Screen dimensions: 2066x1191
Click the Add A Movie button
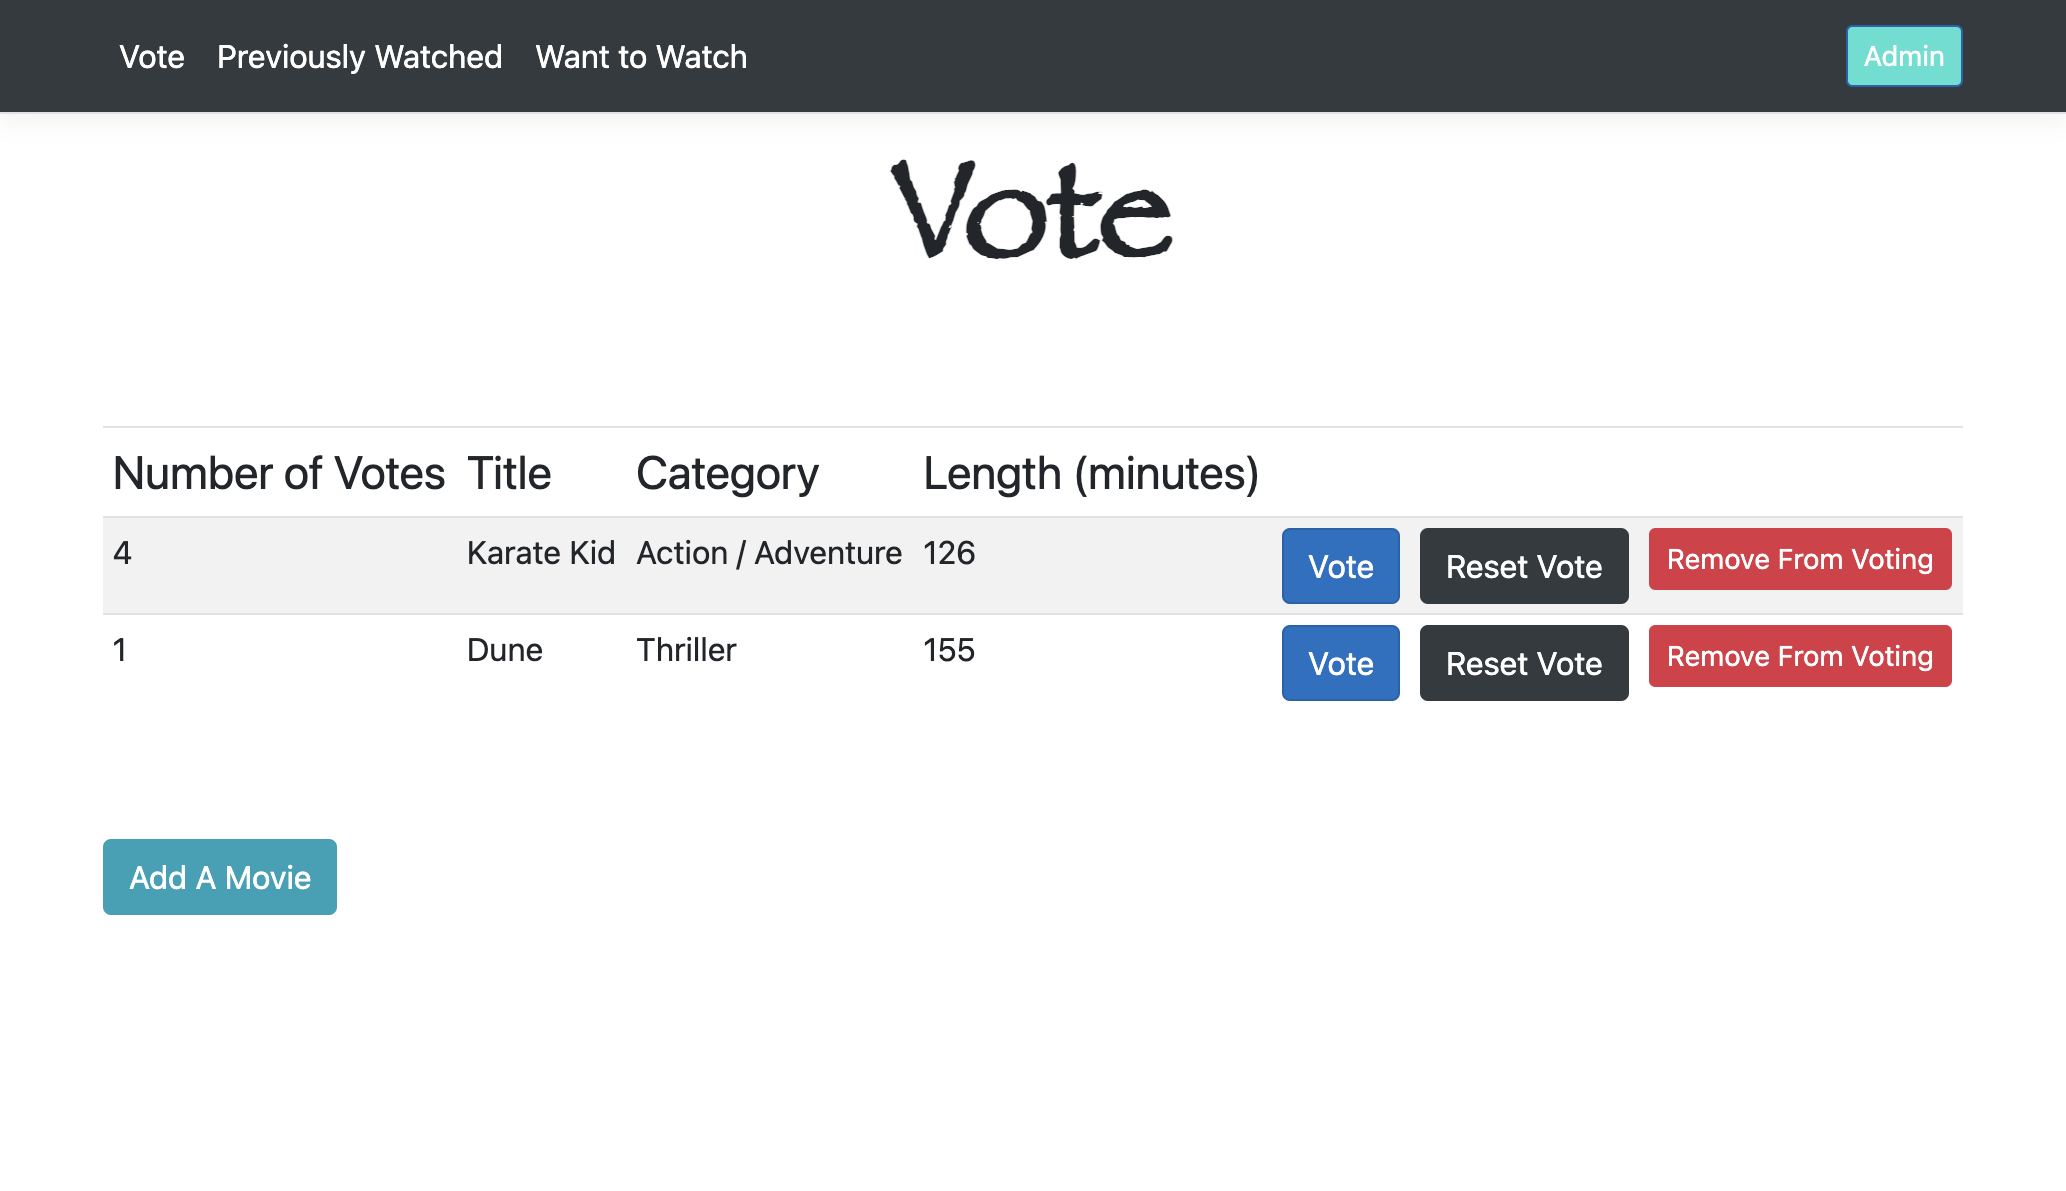coord(220,877)
